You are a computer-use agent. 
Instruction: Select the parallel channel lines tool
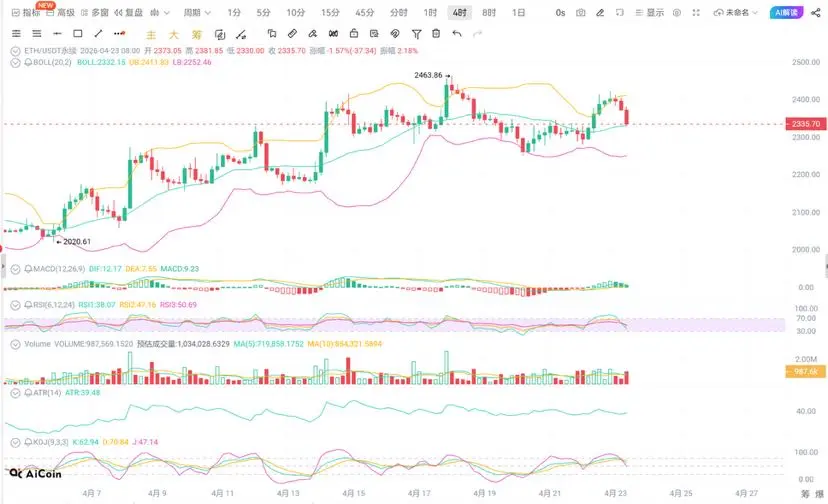click(x=16, y=34)
